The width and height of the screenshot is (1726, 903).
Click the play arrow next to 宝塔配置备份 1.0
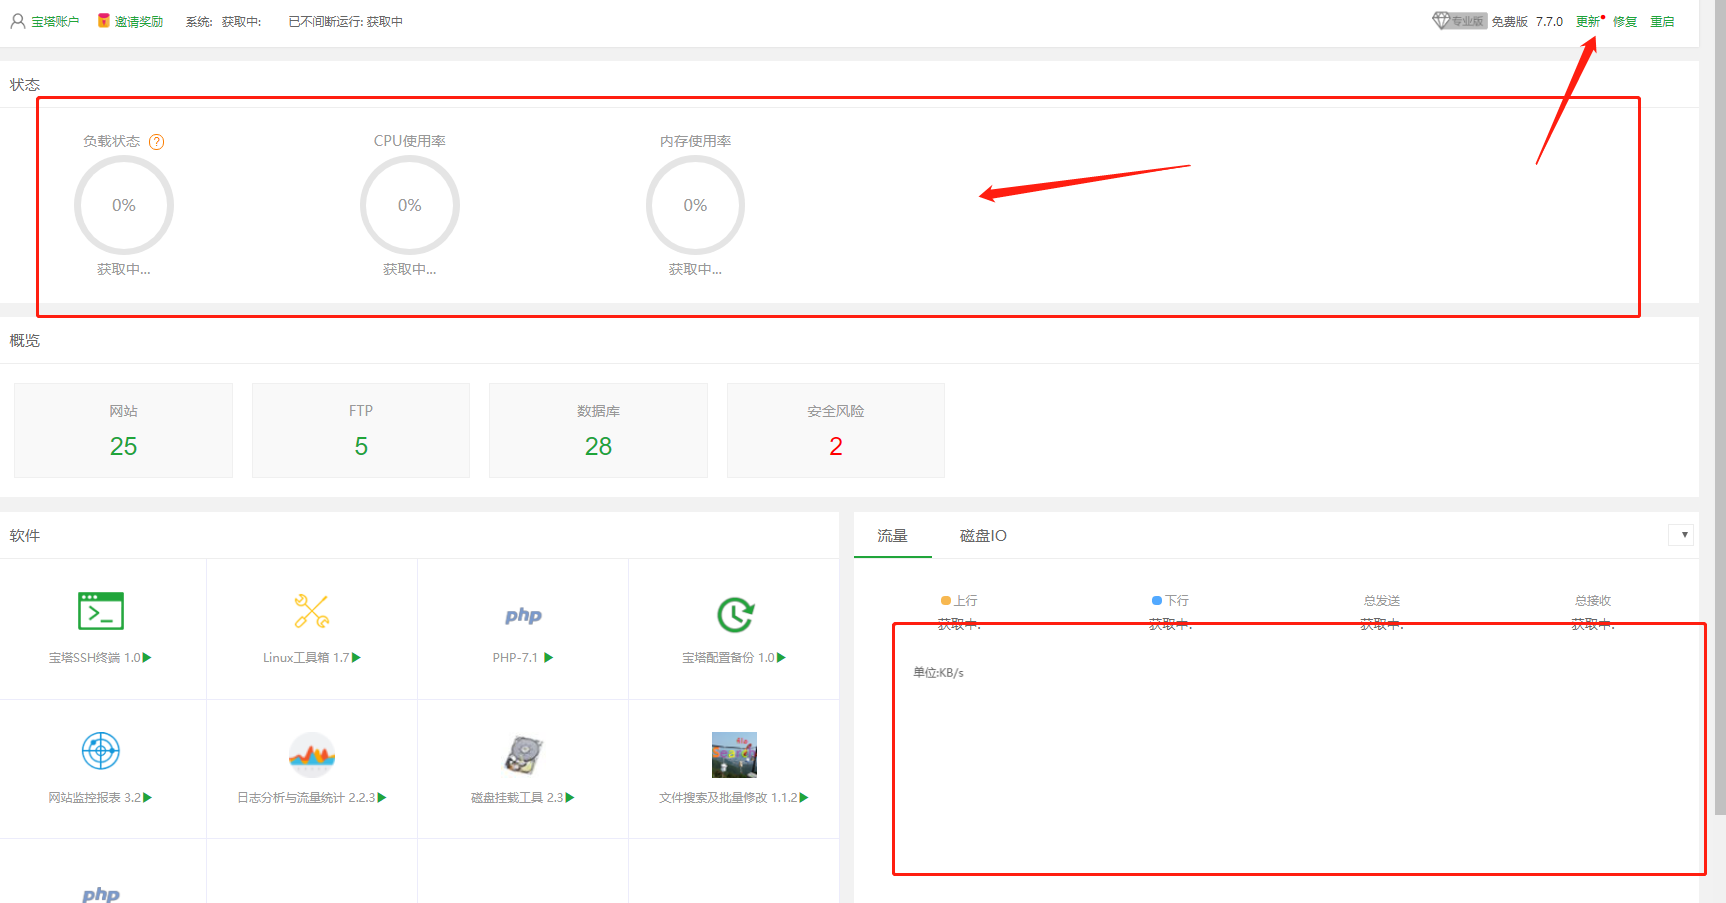click(x=782, y=657)
